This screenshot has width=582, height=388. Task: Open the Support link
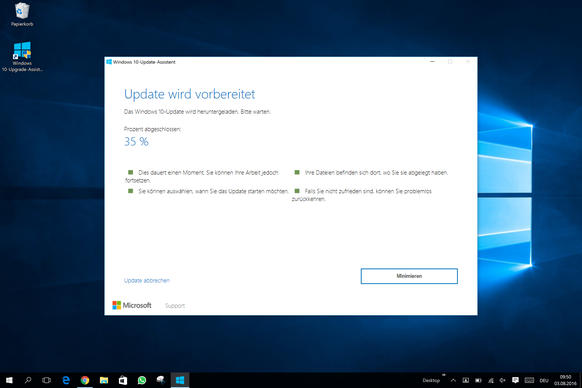[x=175, y=306]
